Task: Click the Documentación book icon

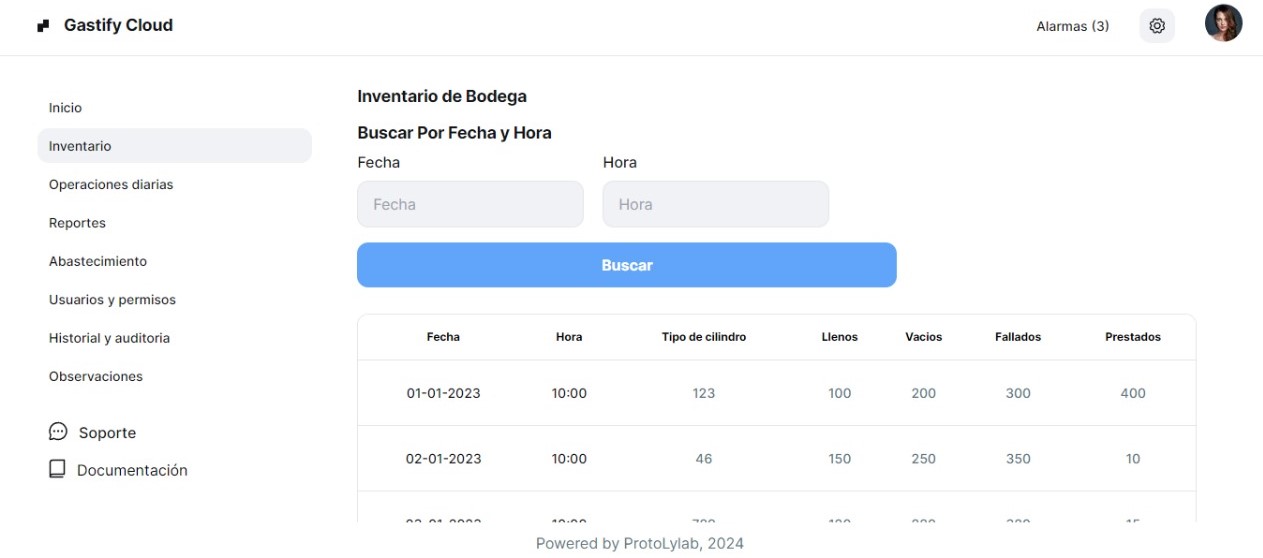Action: 58,469
